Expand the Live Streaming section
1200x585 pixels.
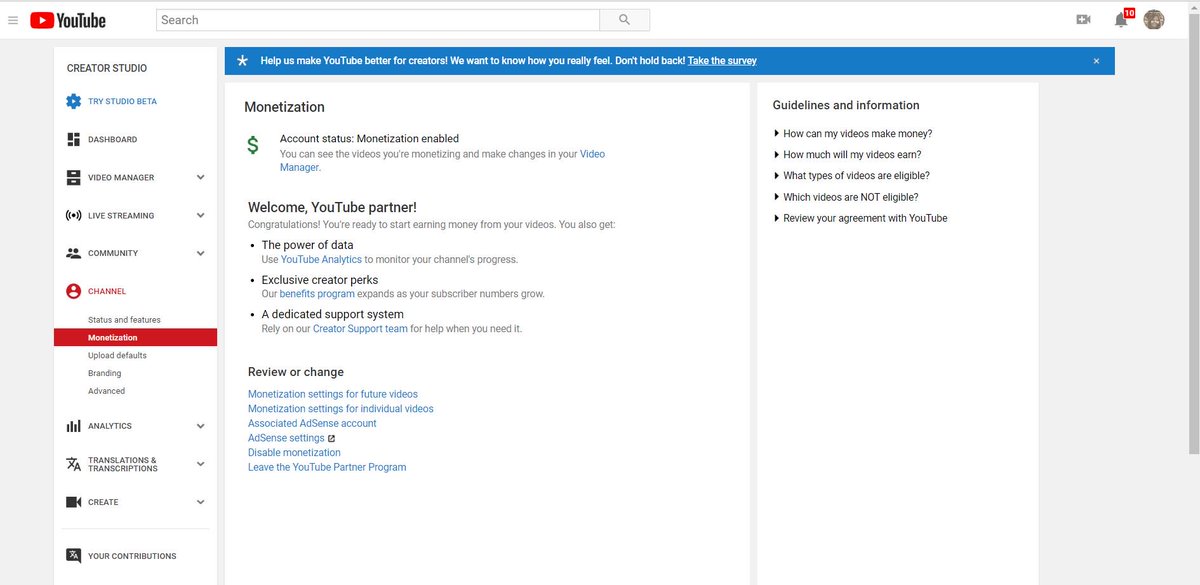coord(200,215)
